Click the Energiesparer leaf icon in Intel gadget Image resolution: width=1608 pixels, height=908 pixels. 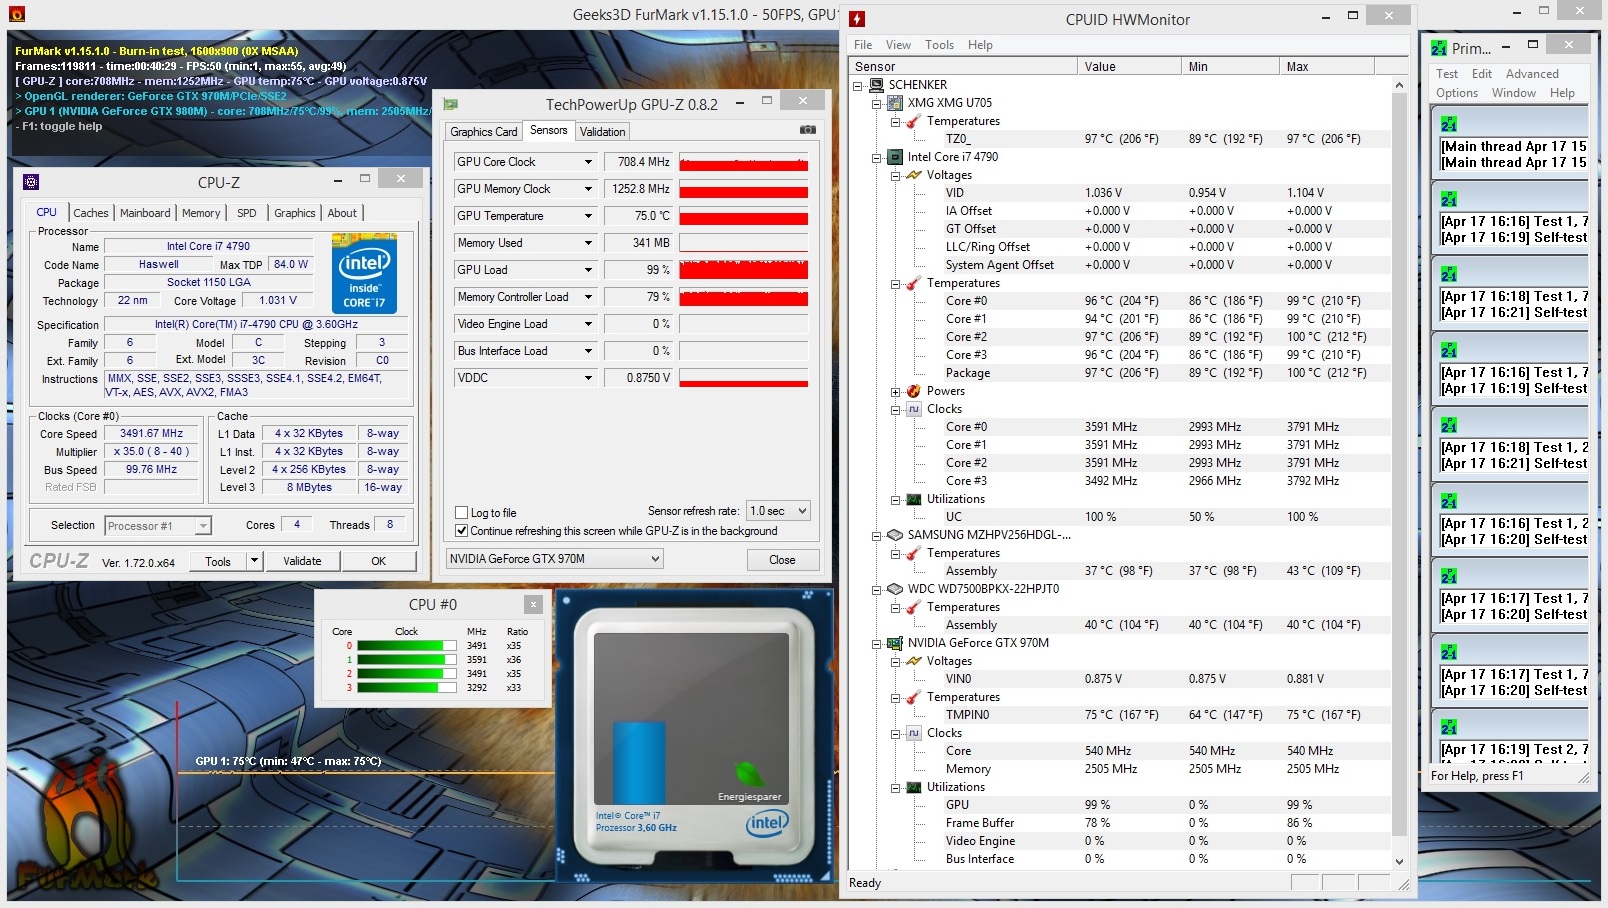pos(750,774)
